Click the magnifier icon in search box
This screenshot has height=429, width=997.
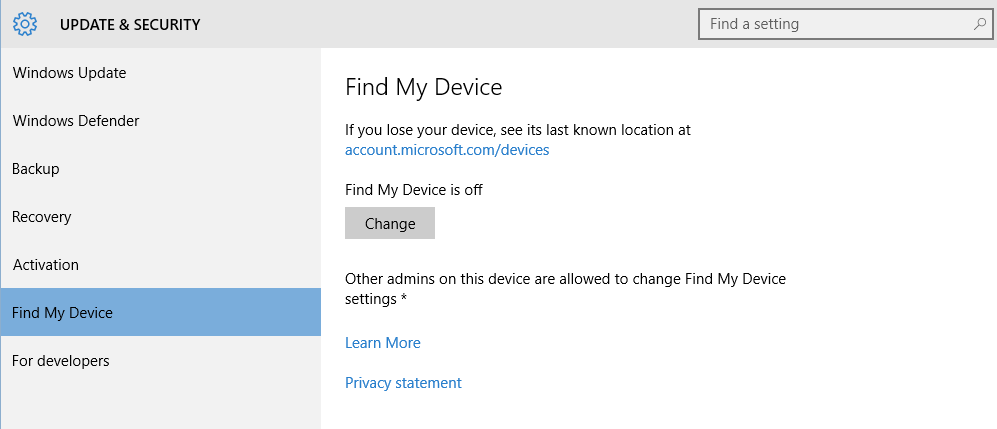[979, 23]
